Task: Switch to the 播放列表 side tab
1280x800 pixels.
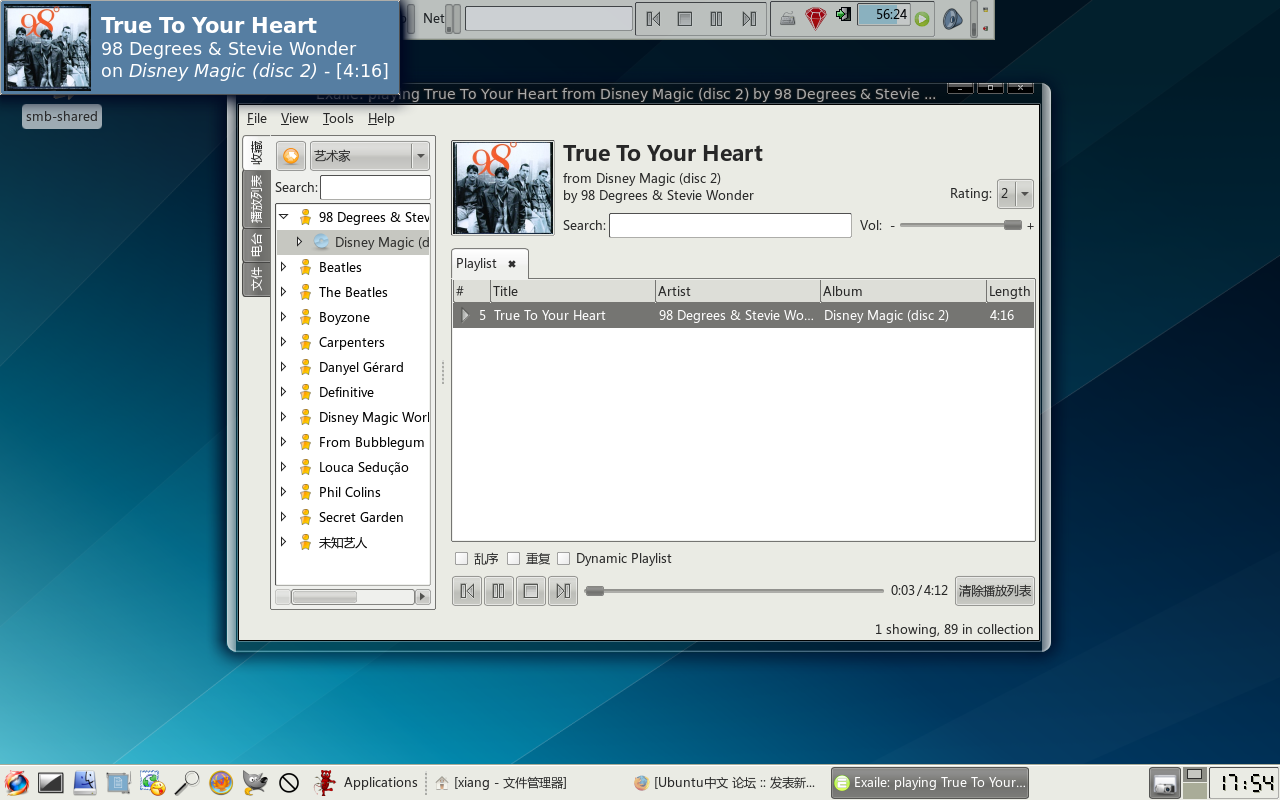Action: click(x=257, y=199)
